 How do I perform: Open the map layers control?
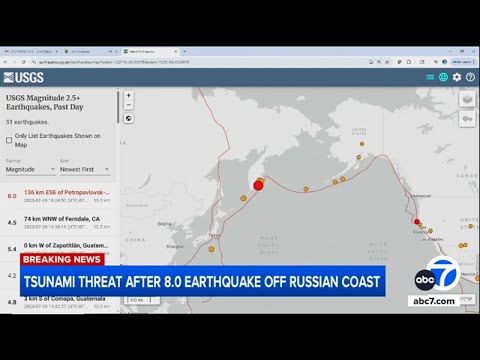pyautogui.click(x=467, y=99)
